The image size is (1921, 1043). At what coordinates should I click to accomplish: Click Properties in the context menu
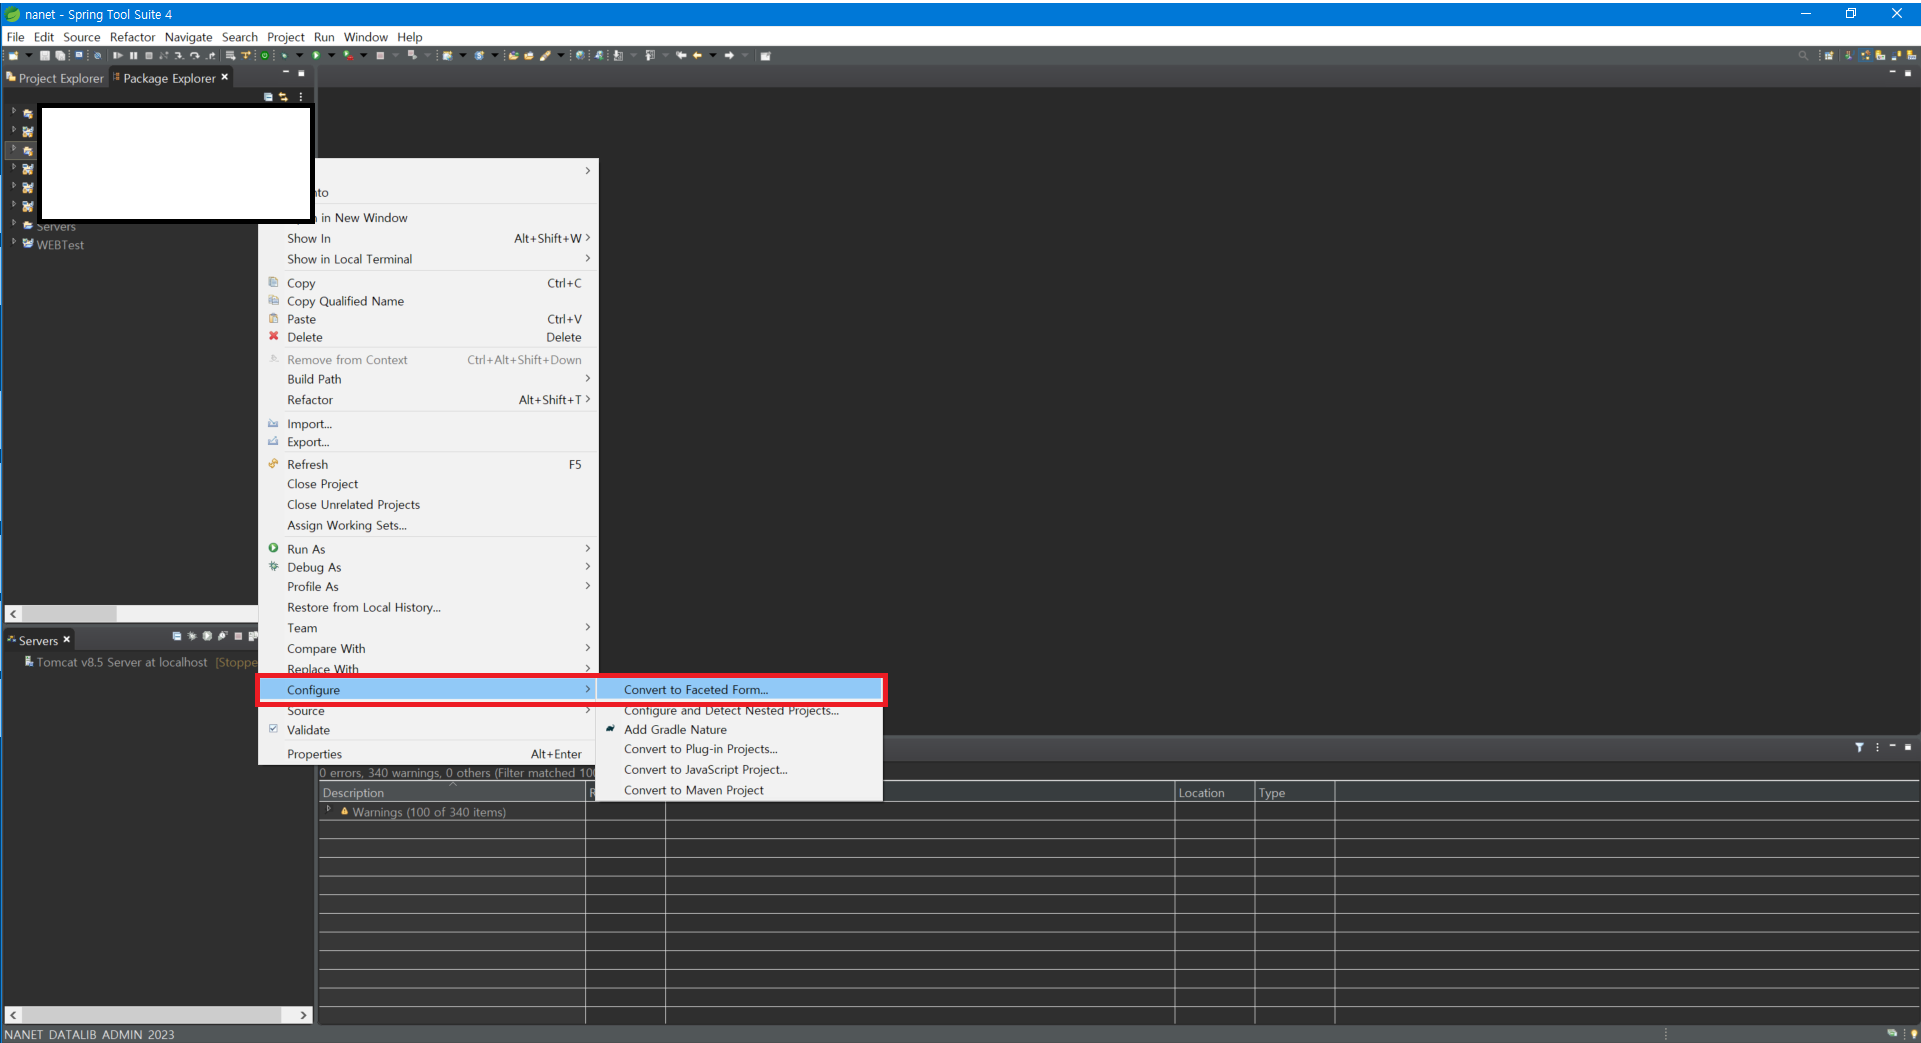click(x=429, y=754)
